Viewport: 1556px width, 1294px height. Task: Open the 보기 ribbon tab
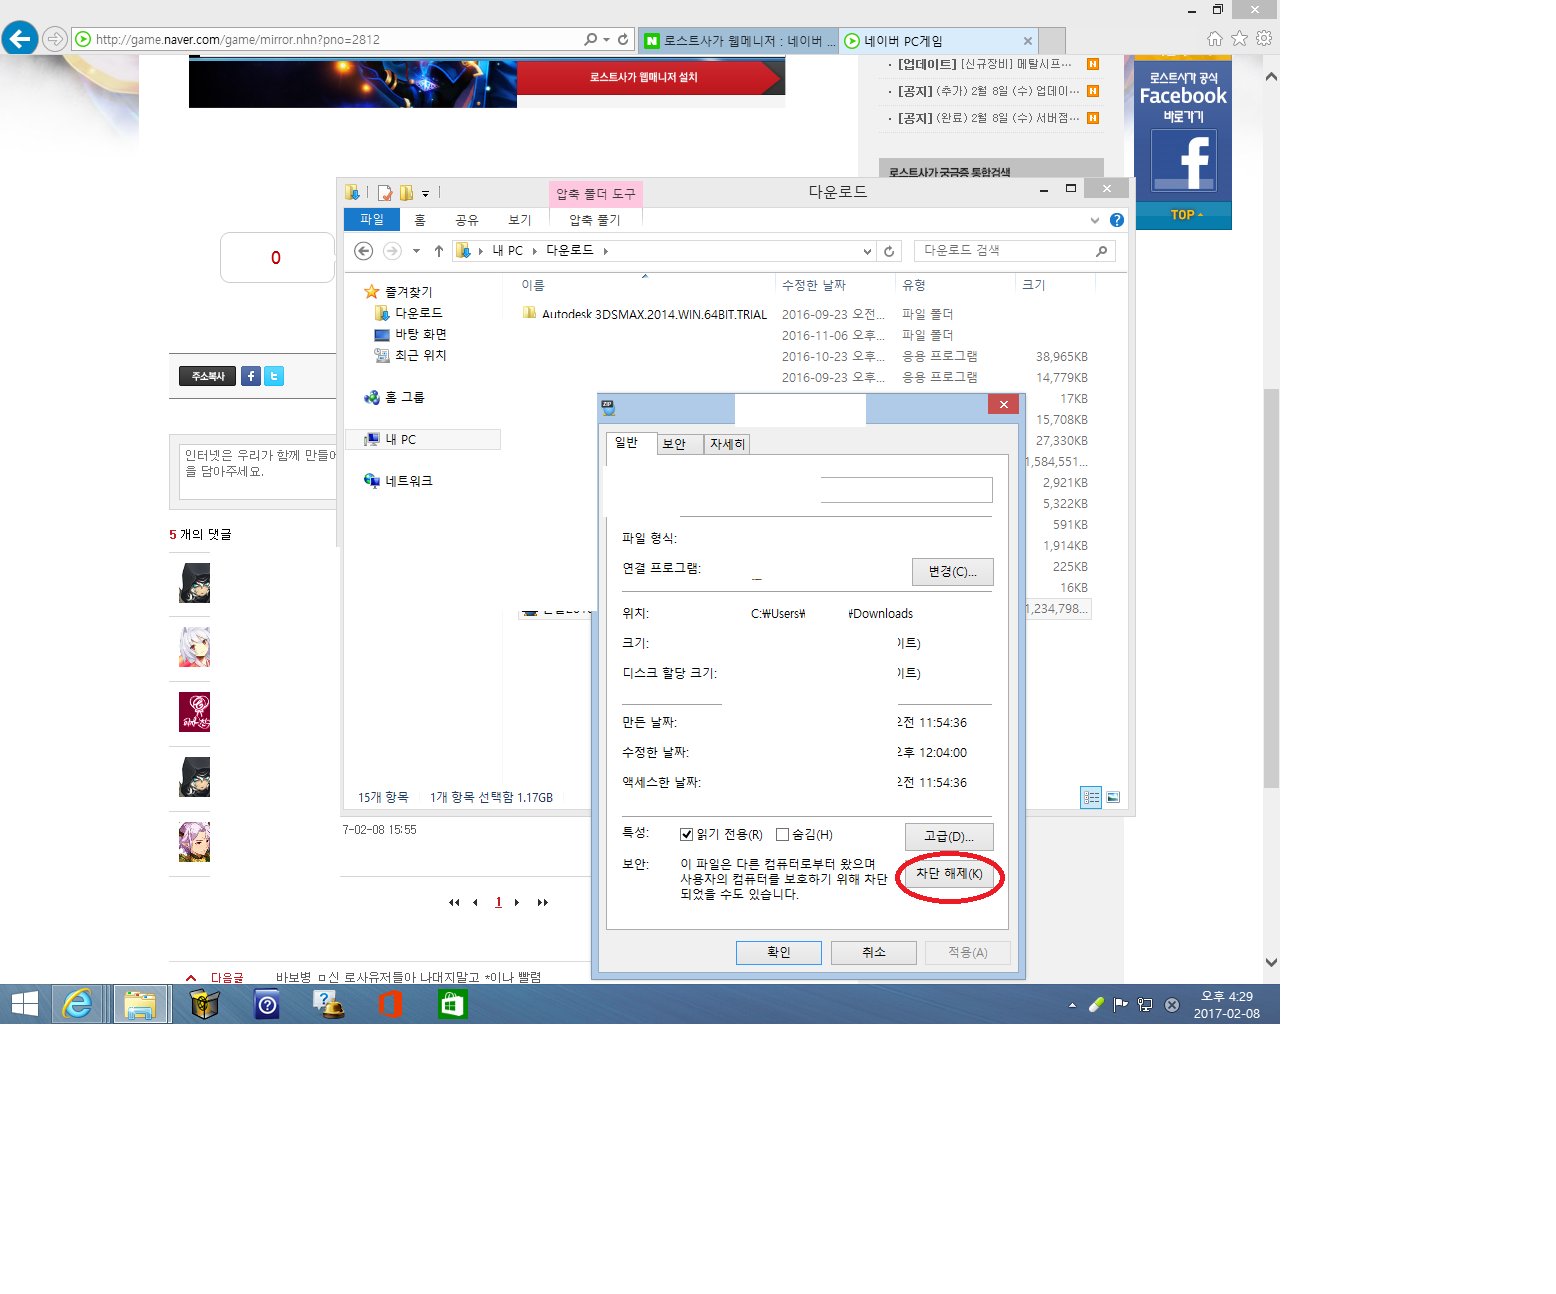(520, 220)
